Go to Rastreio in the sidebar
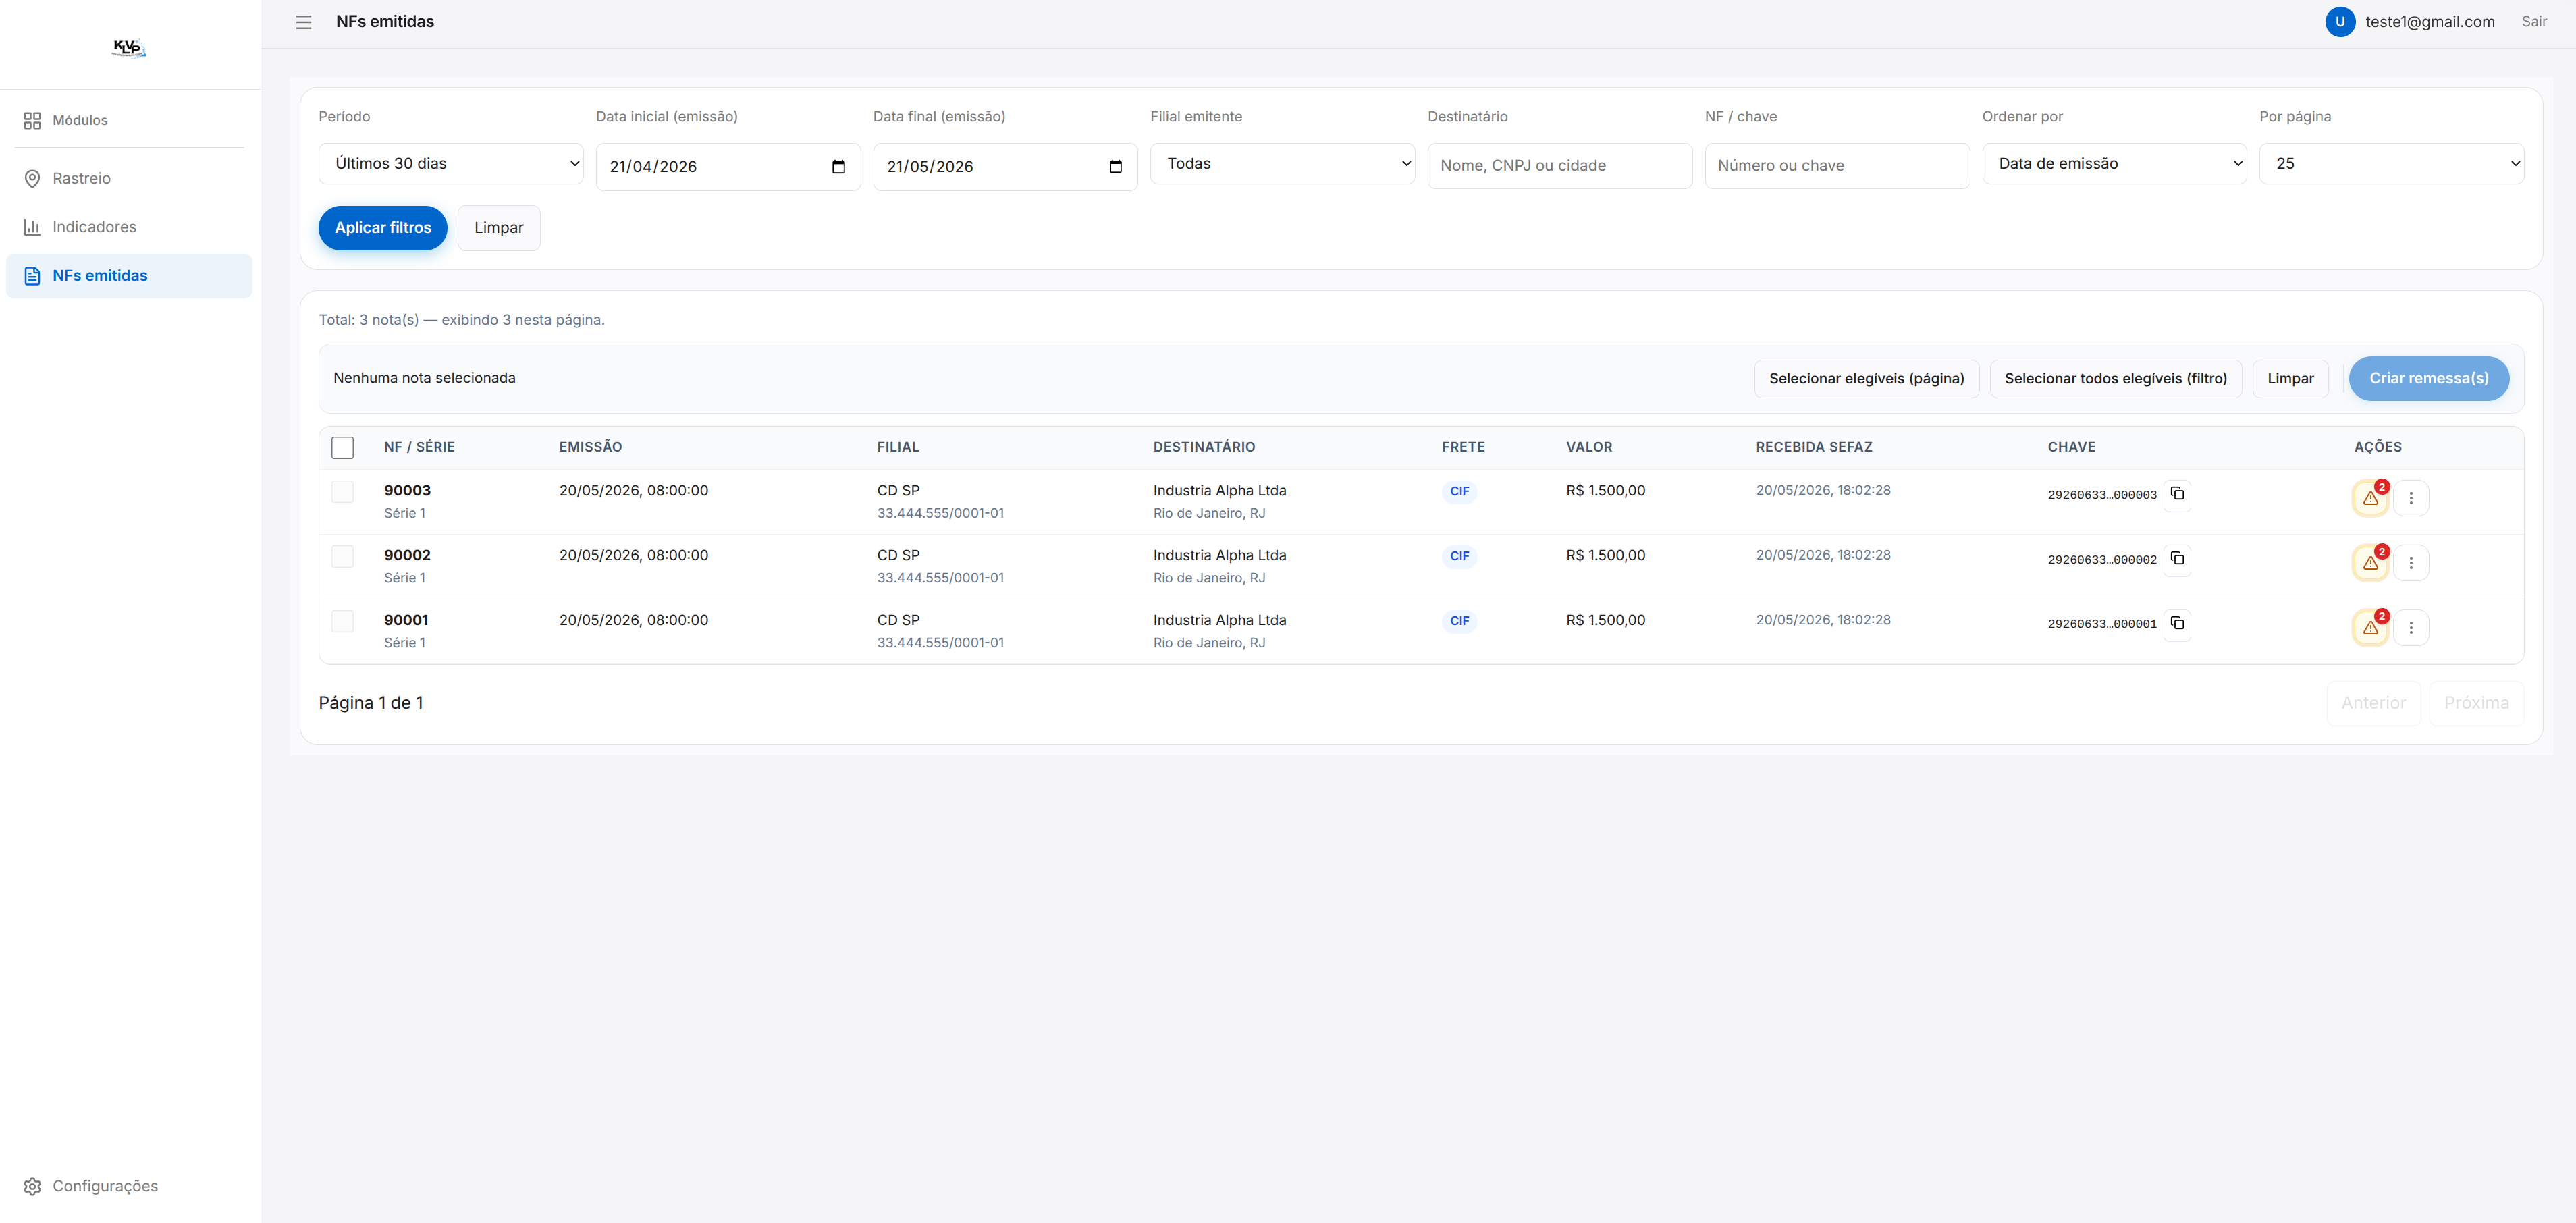2576x1223 pixels. click(129, 179)
